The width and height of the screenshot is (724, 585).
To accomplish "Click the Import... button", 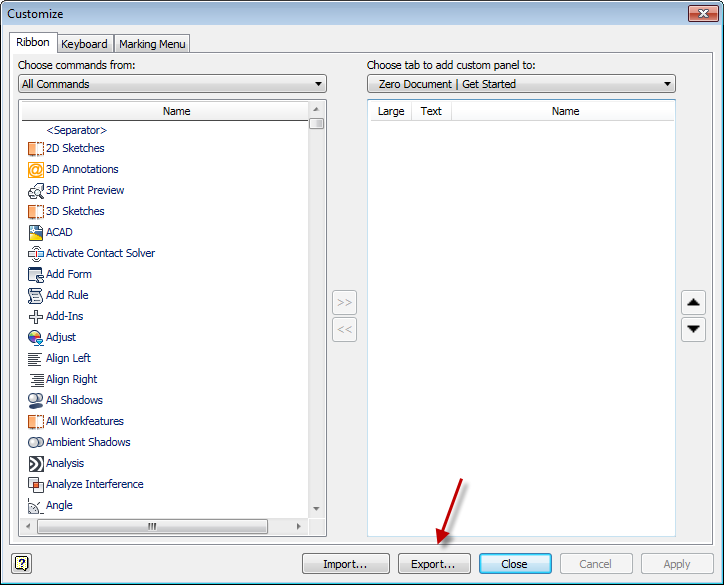I will tap(345, 564).
